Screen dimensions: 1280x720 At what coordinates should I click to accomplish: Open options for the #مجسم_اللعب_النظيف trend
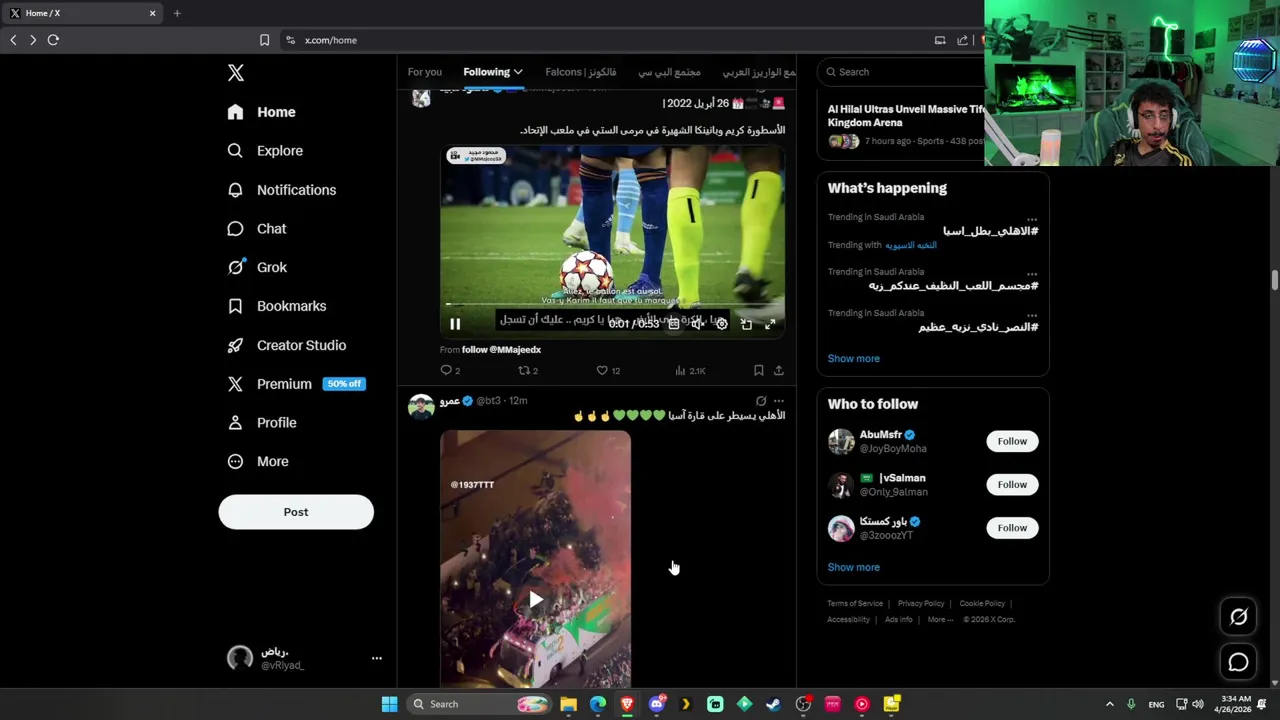1032,273
